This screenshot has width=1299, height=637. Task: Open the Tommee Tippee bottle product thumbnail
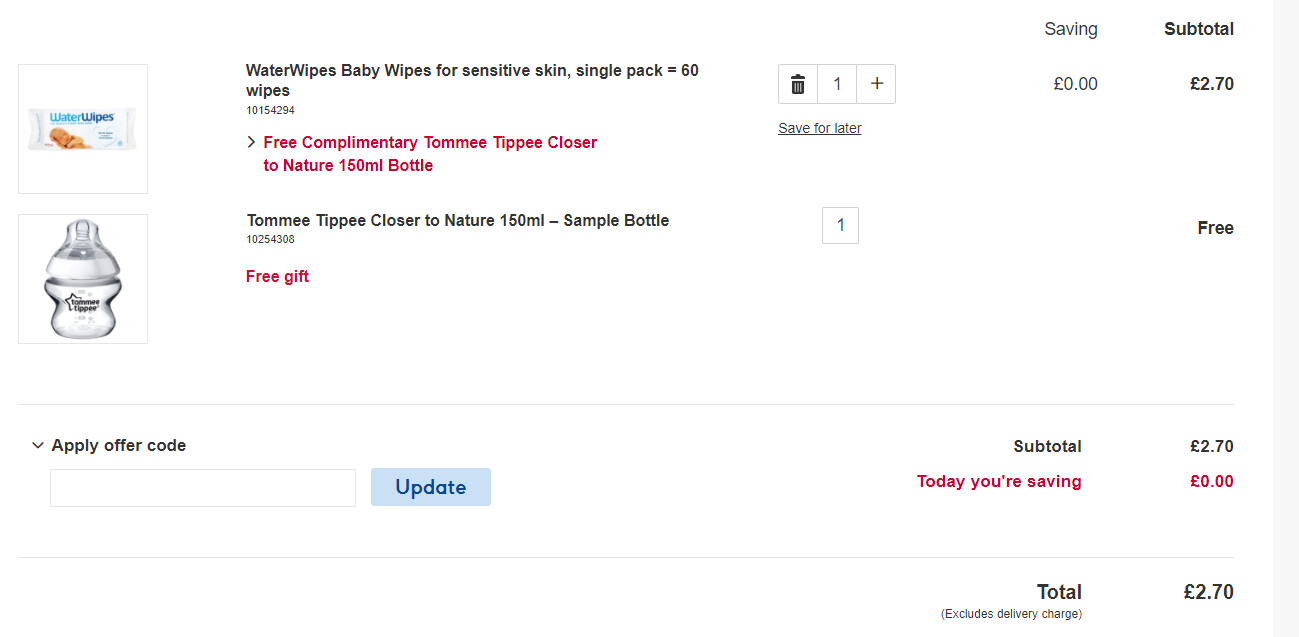point(82,278)
